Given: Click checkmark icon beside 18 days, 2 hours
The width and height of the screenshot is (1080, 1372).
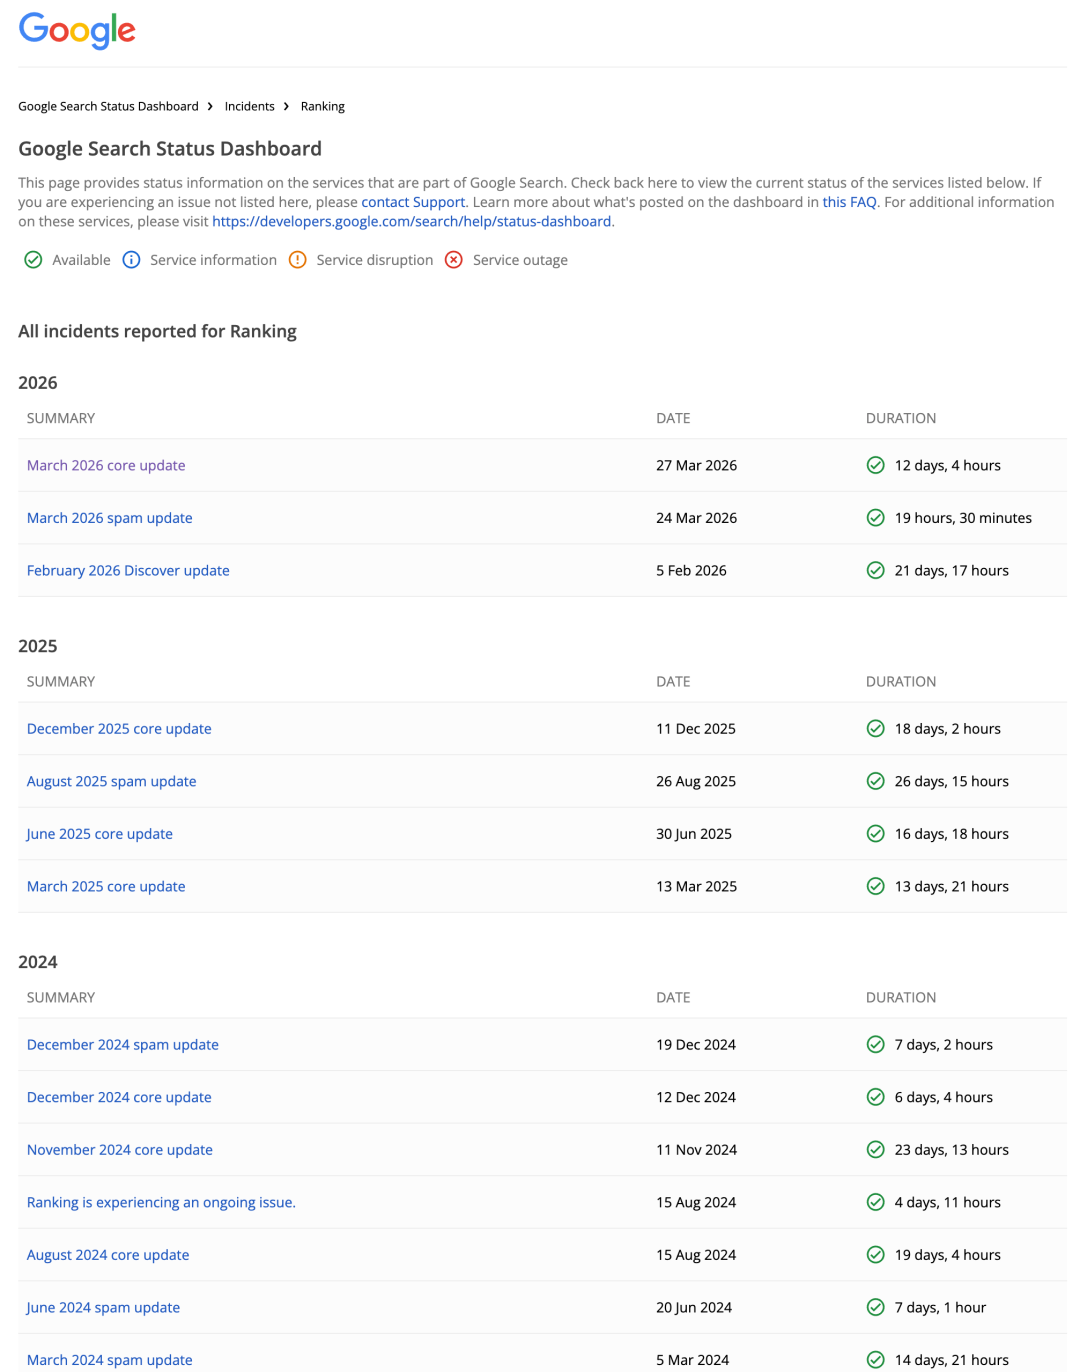Looking at the screenshot, I should point(875,729).
